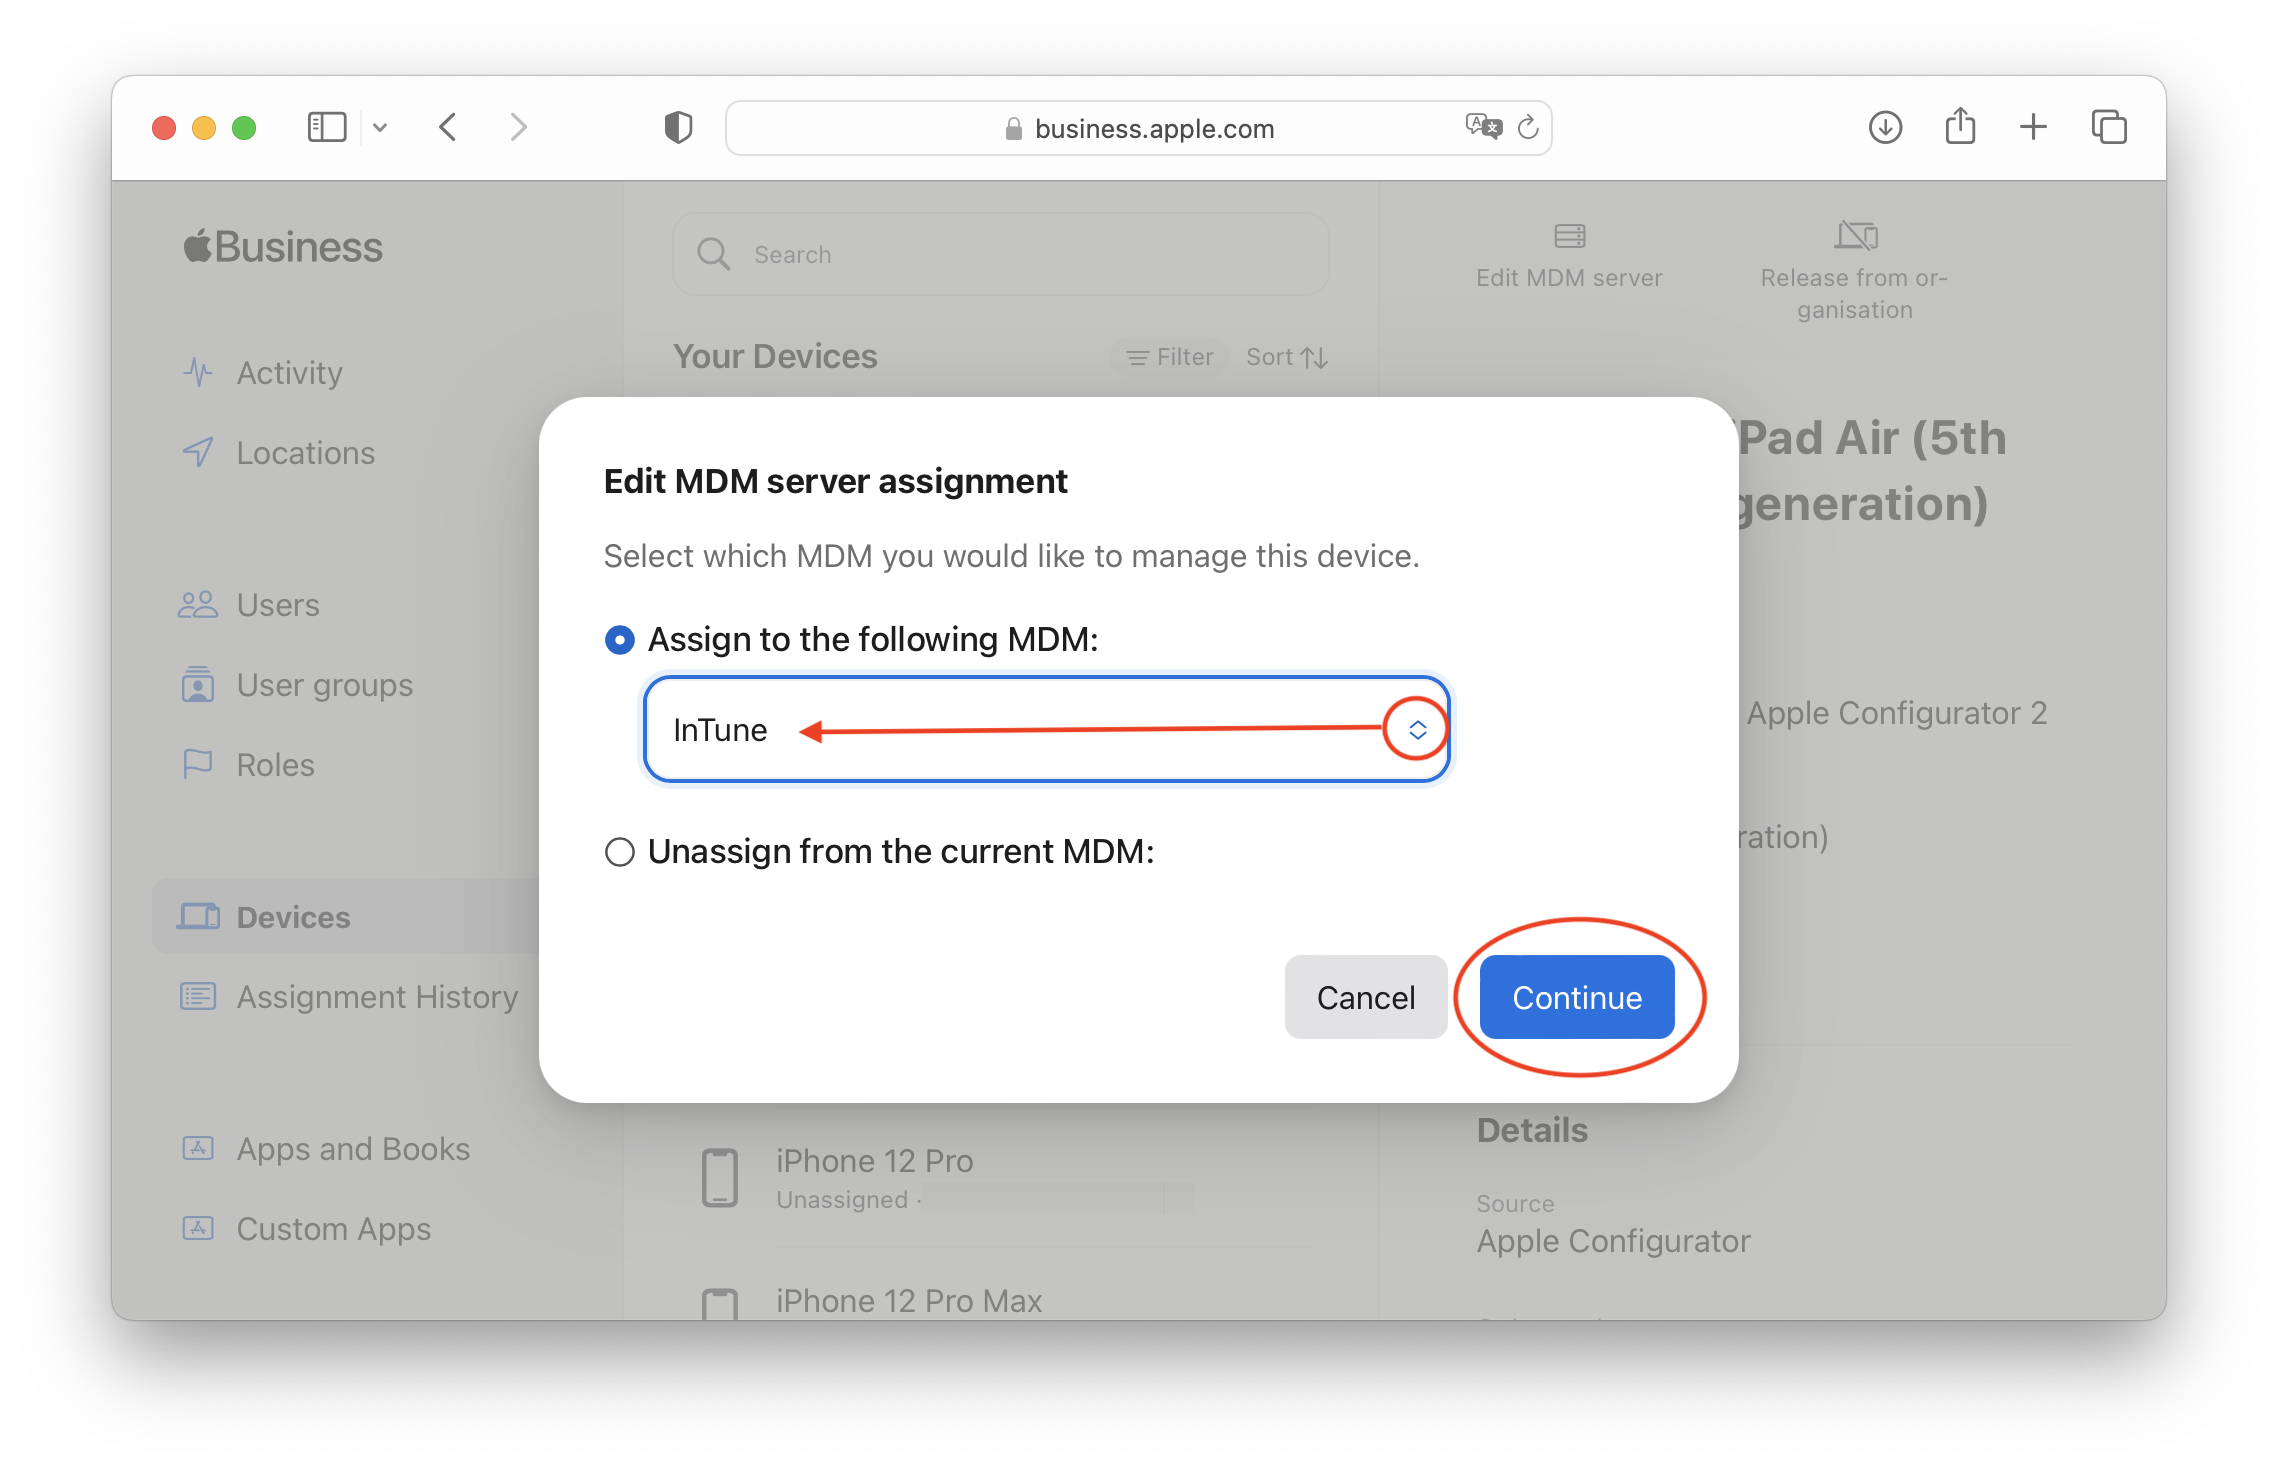Screen dimensions: 2278x1468
Task: Click the page reload icon
Action: point(1527,127)
